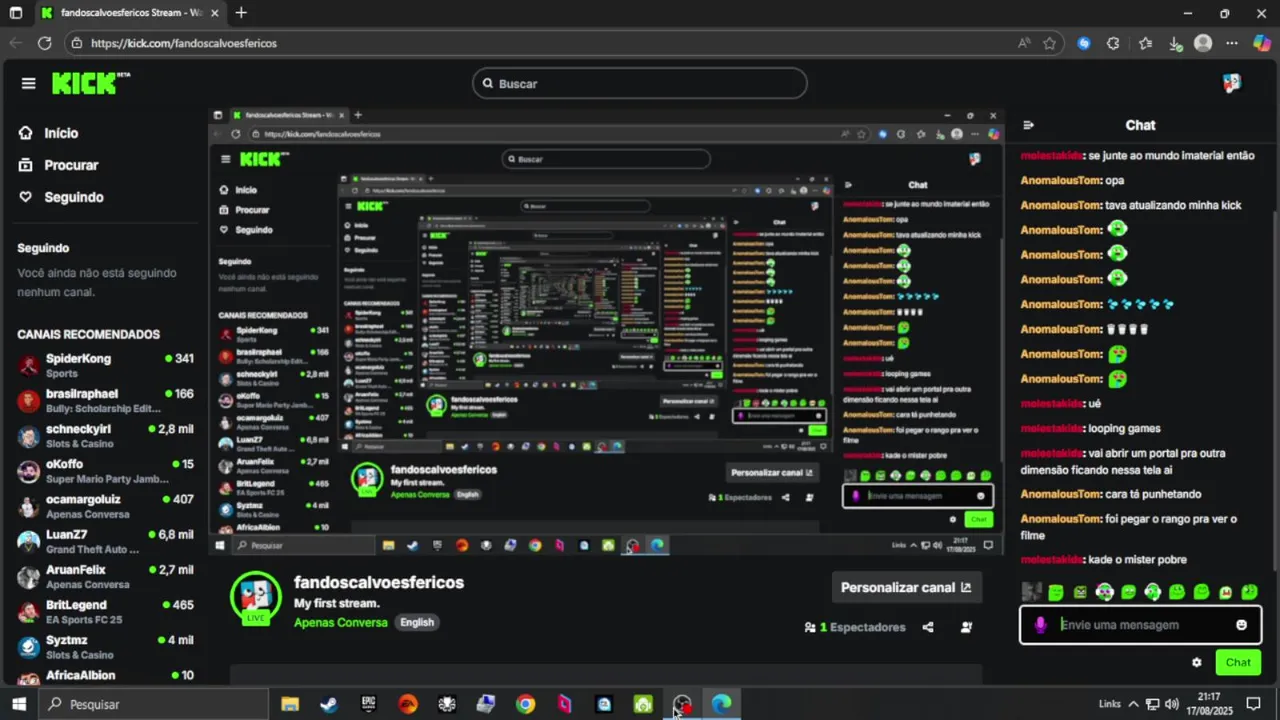1280x720 pixels.
Task: Open the tab actions menu button
Action: [15, 13]
